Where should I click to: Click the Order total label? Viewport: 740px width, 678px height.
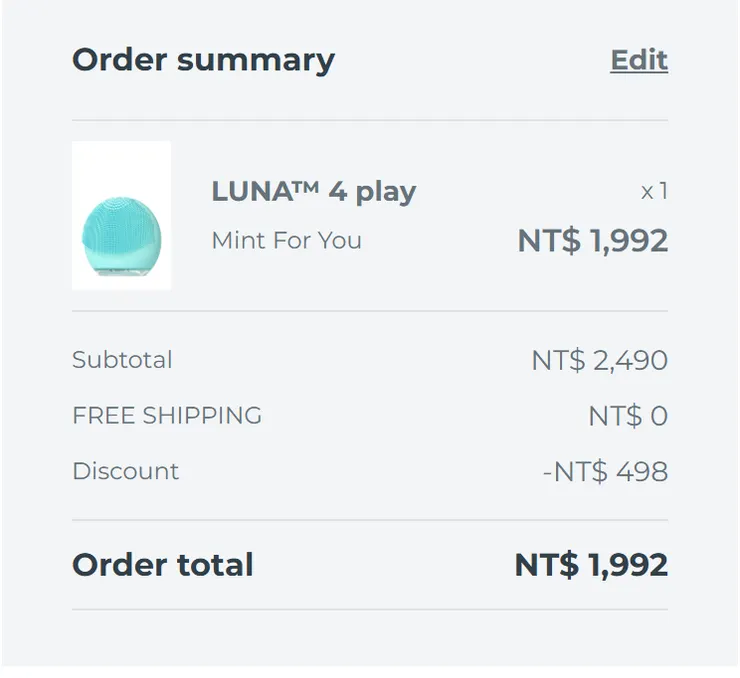(x=162, y=565)
